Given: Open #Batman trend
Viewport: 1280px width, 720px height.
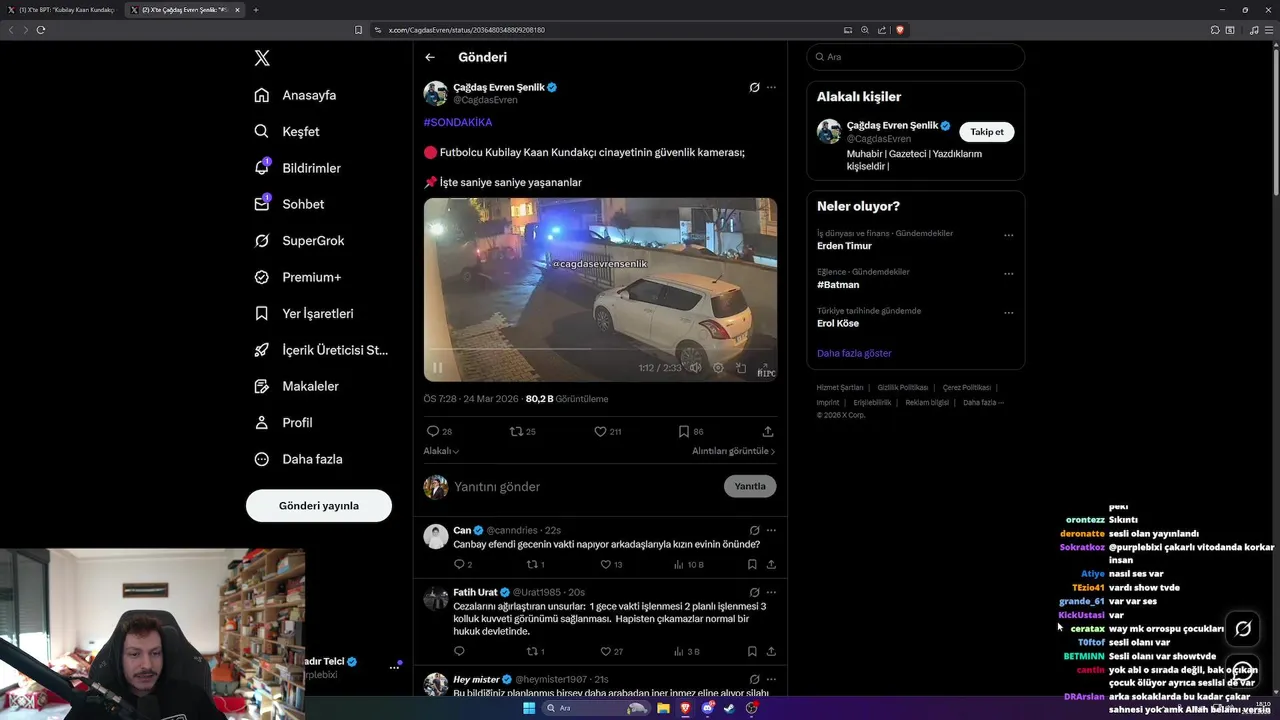Looking at the screenshot, I should pyautogui.click(x=838, y=285).
